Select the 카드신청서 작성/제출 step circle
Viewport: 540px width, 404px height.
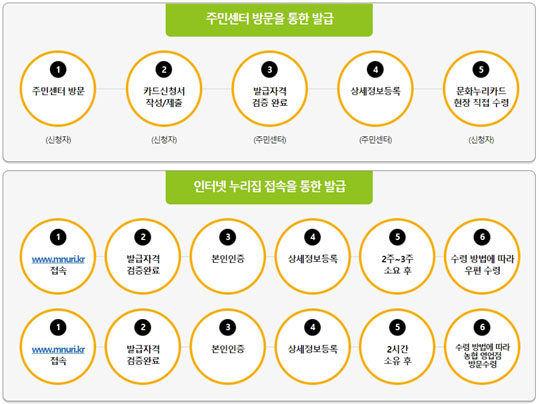click(164, 89)
